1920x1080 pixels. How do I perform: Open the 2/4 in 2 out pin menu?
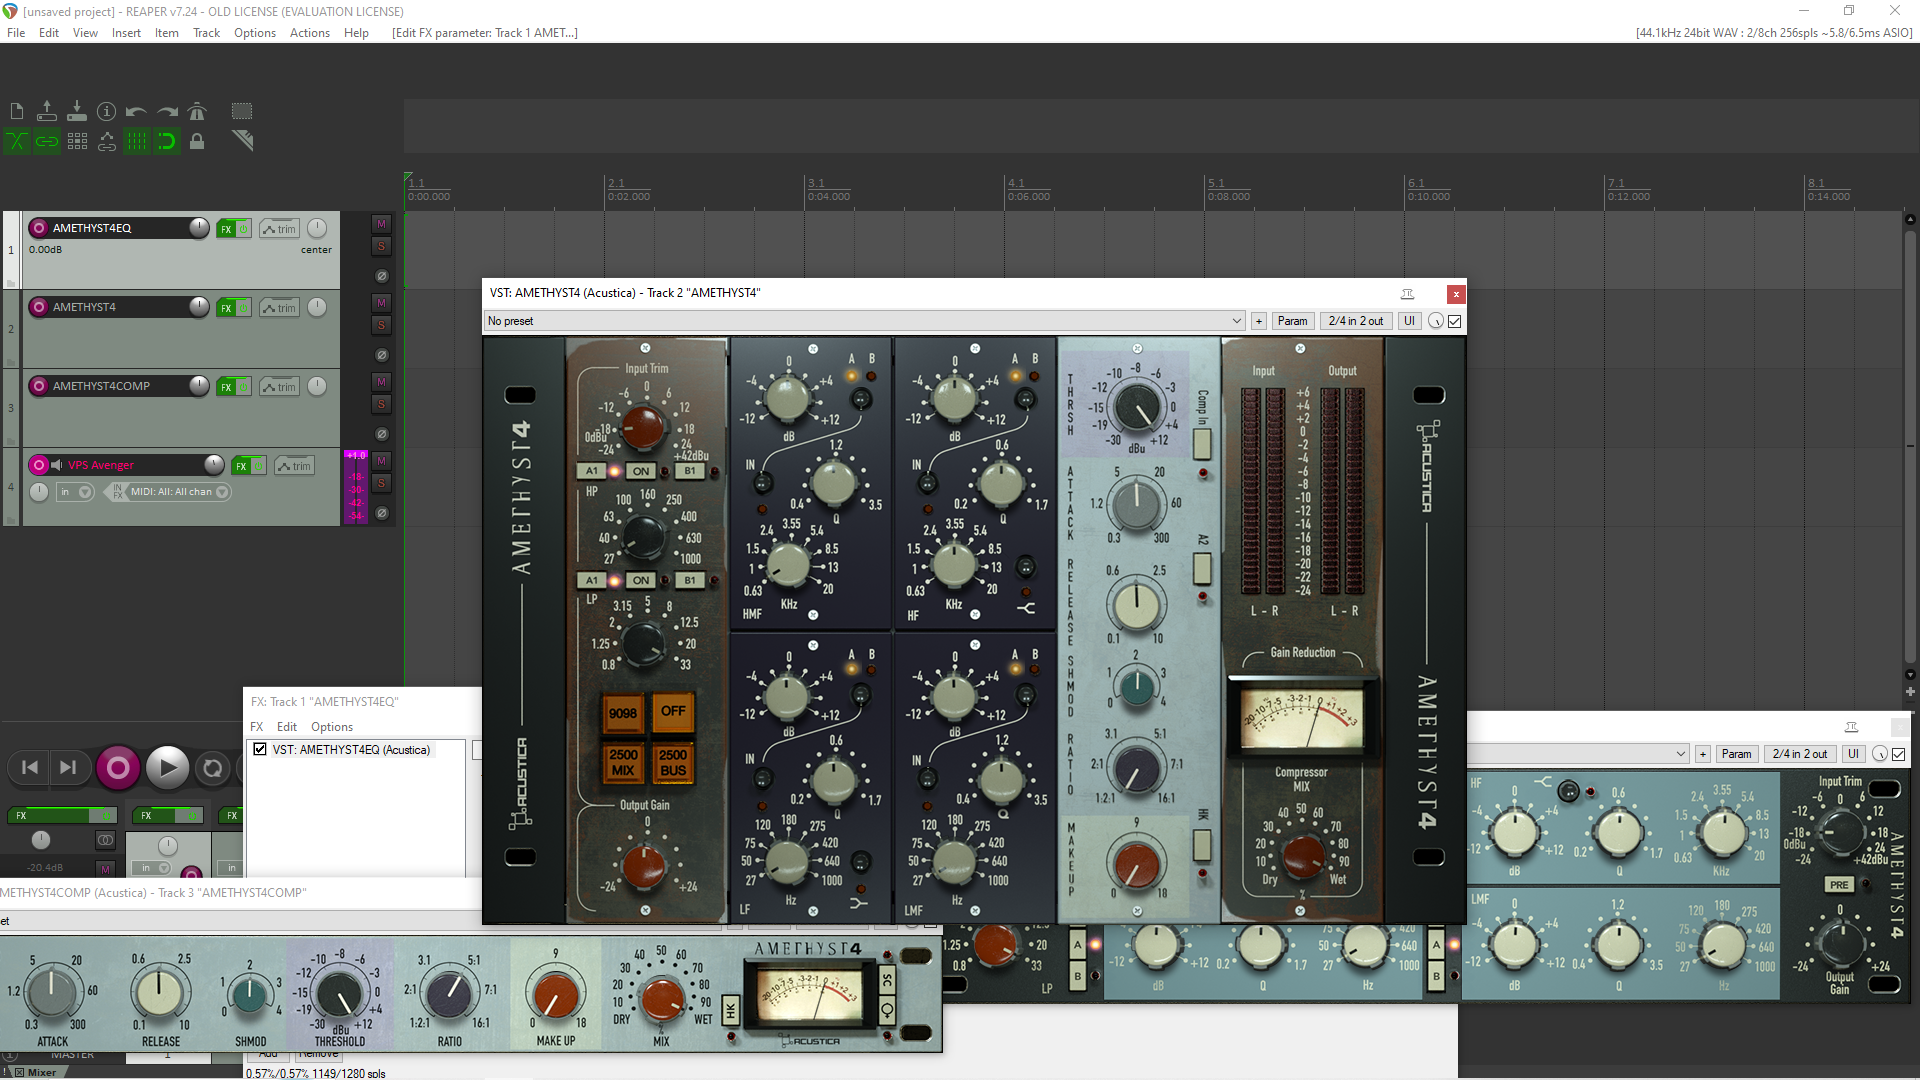1355,321
